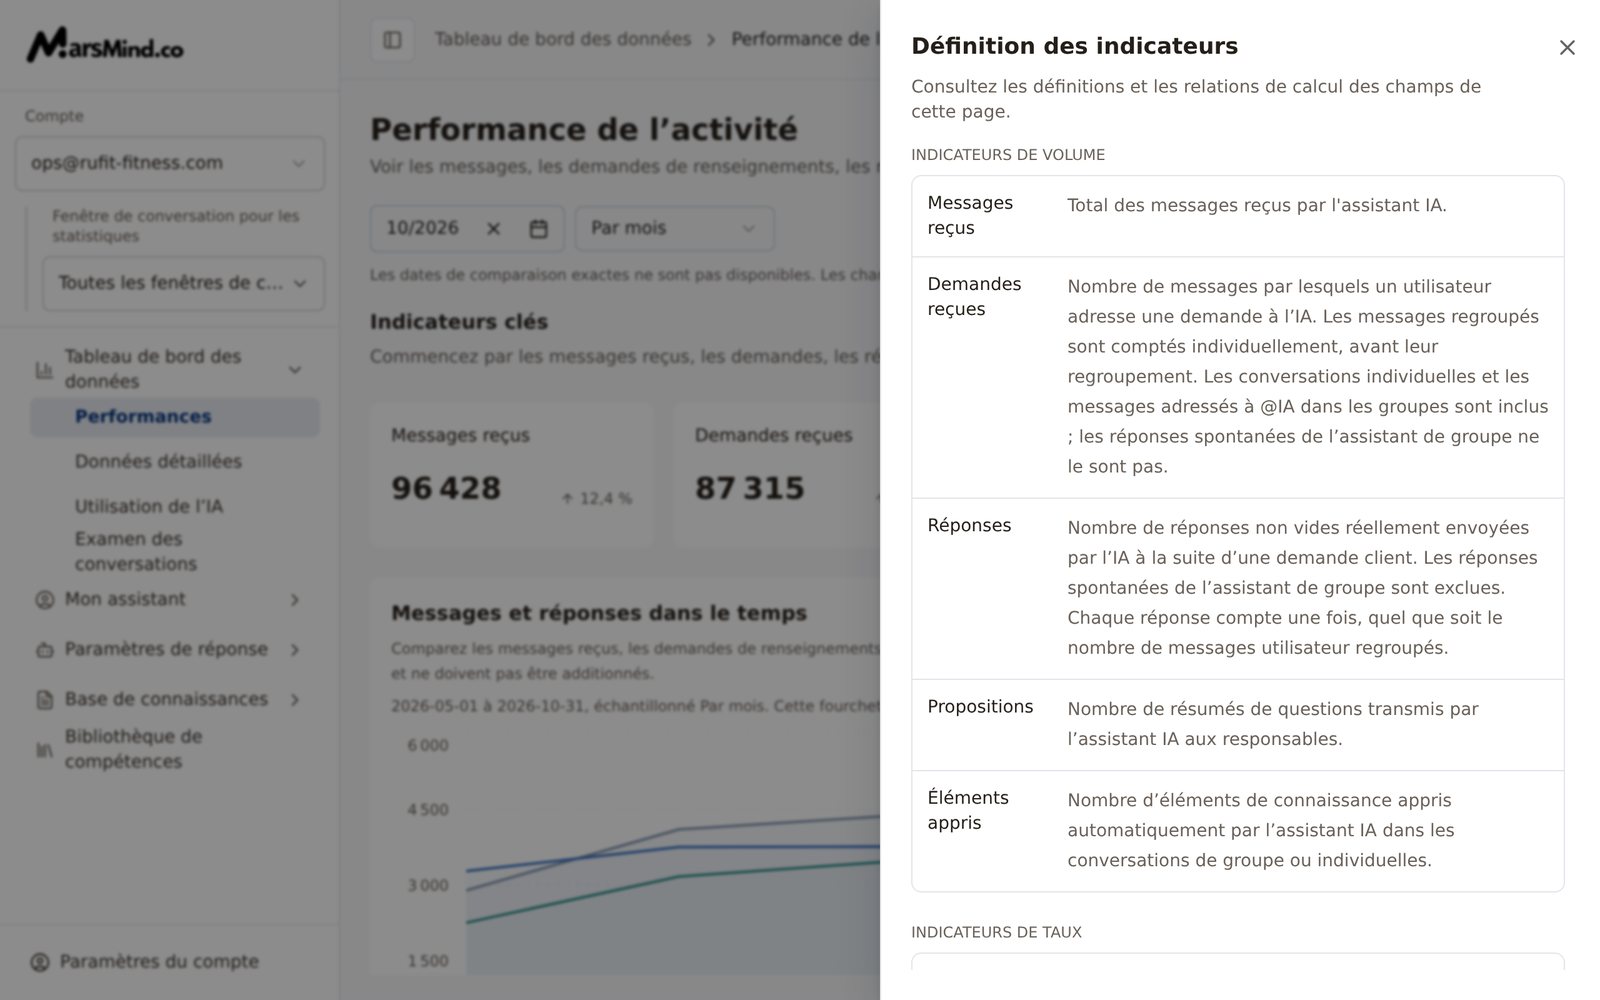The width and height of the screenshot is (1600, 1000).
Task: Click the Demandes reçues card value 87 315
Action: pyautogui.click(x=750, y=488)
